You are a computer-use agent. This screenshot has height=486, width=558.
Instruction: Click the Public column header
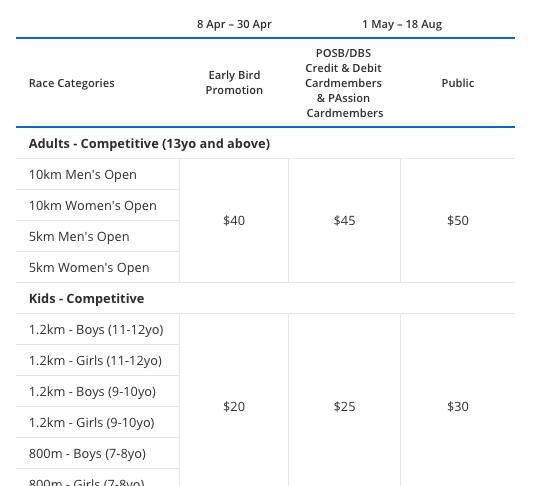click(x=458, y=83)
